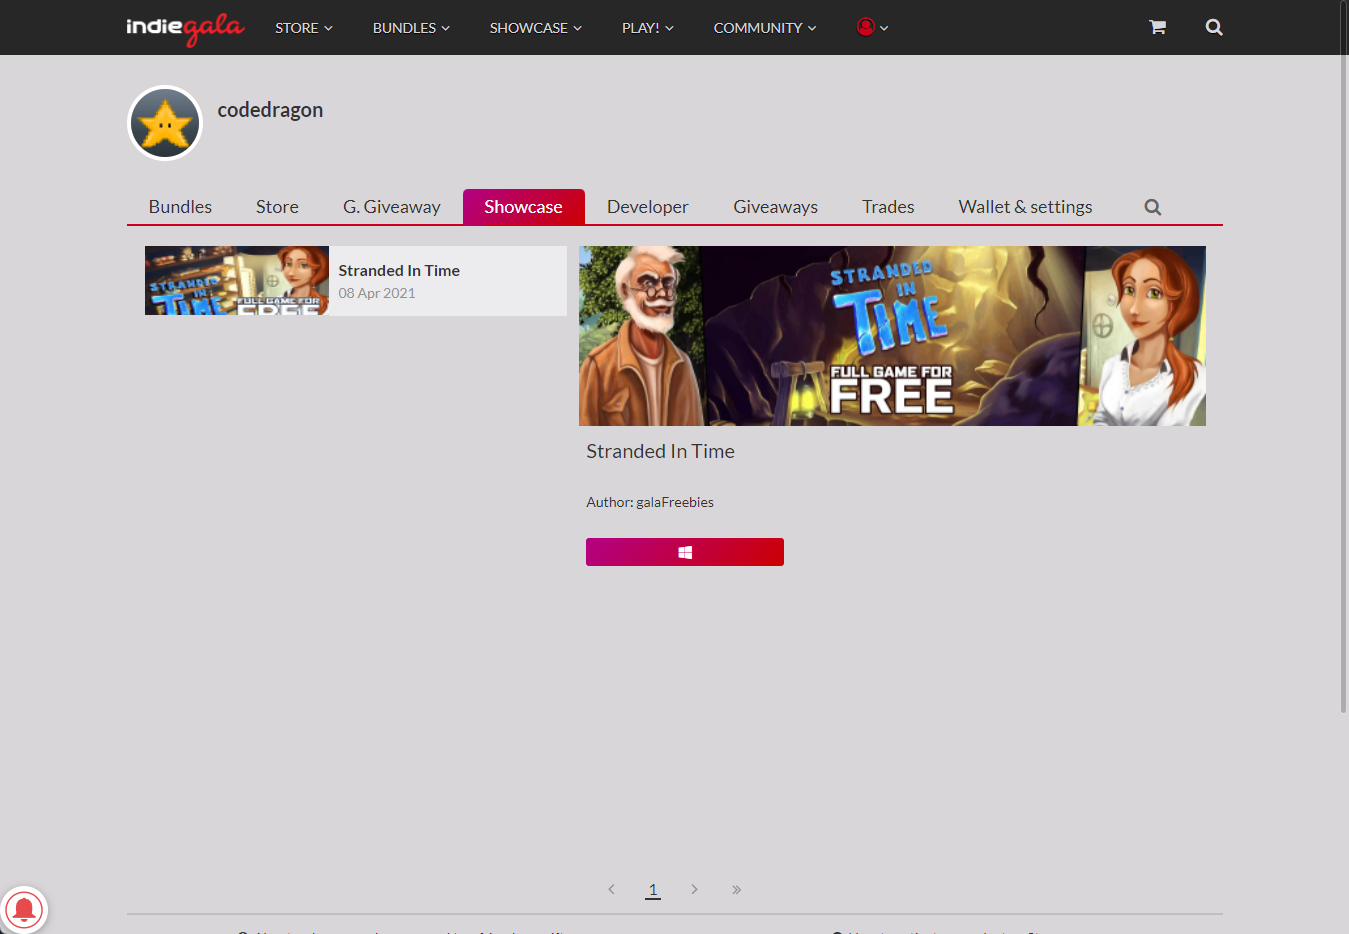Click the Author: galaFreebies text
This screenshot has height=934, width=1349.
point(650,502)
